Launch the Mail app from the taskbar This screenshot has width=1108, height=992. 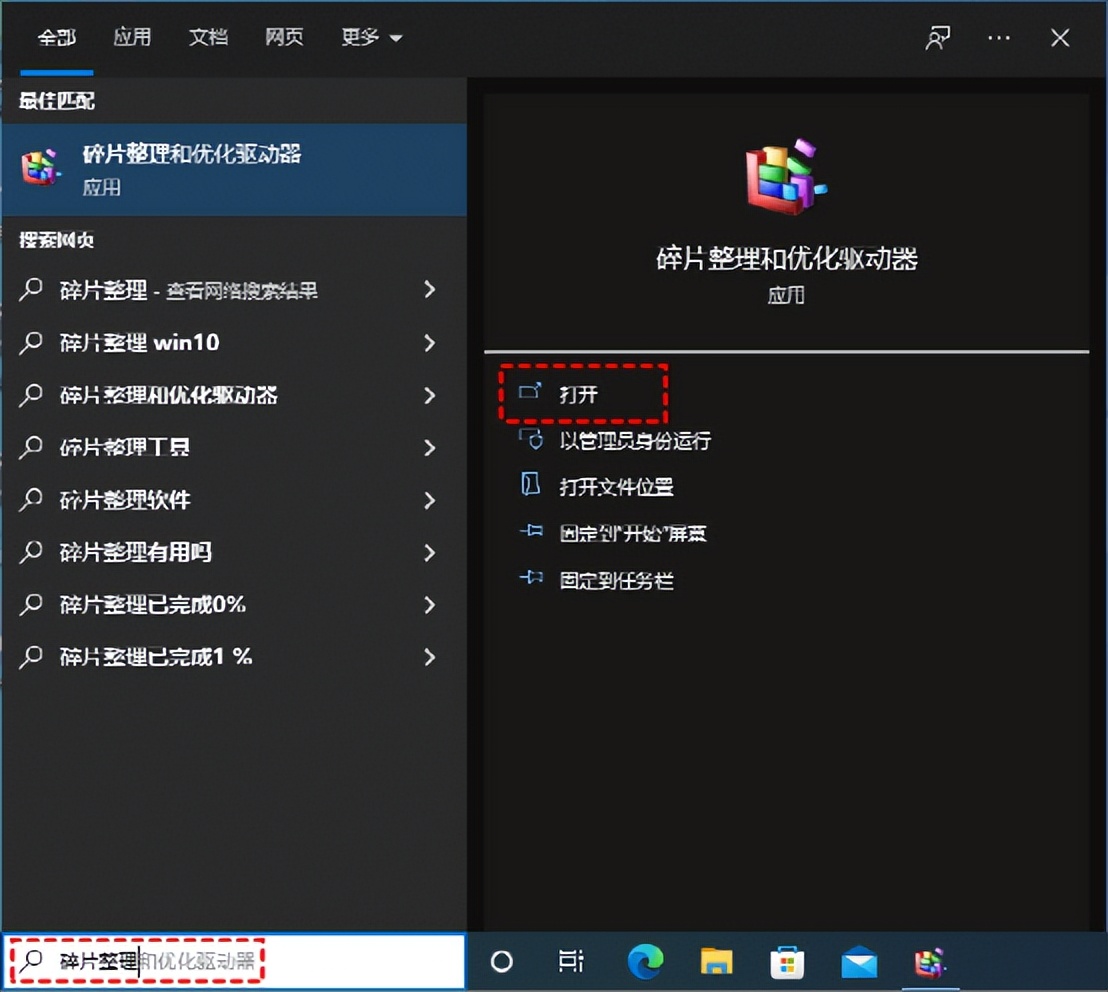pyautogui.click(x=859, y=961)
